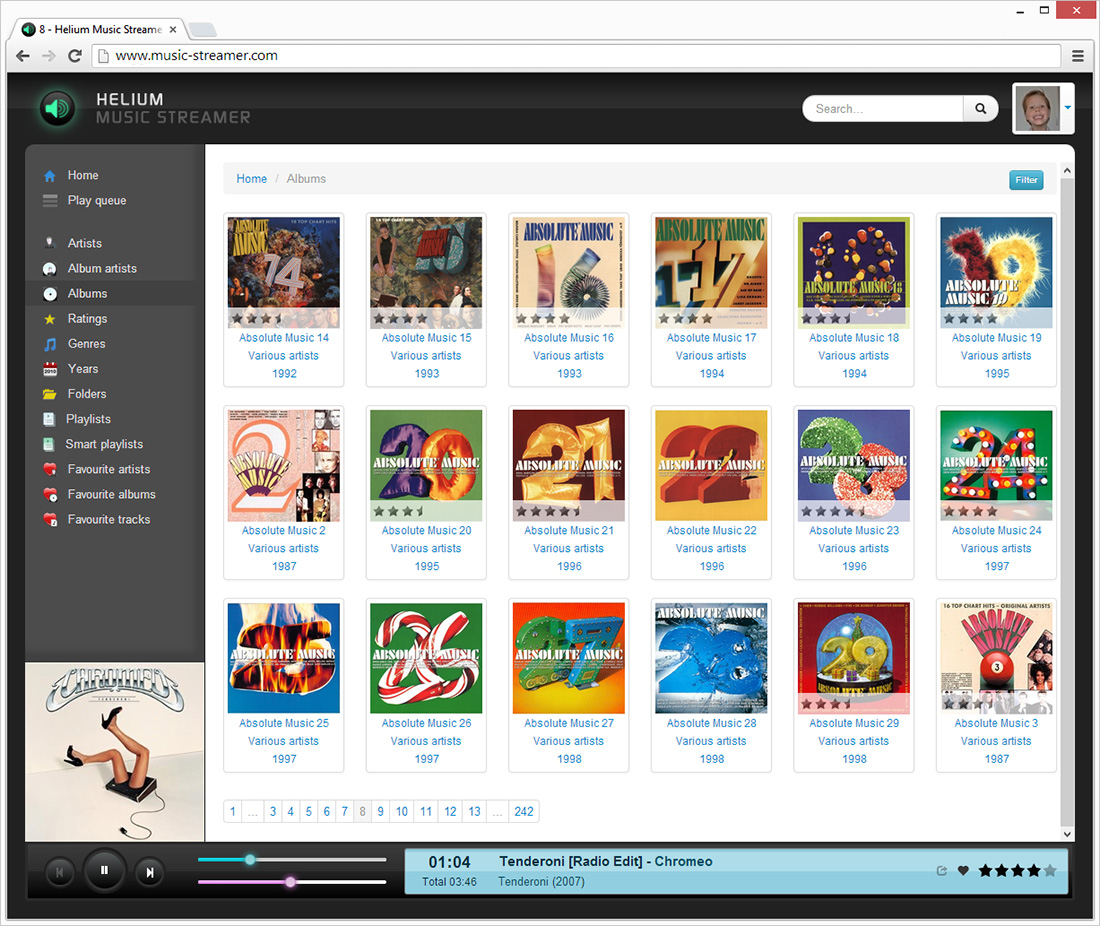The image size is (1100, 926).
Task: Open the Favourite tracks list
Action: pos(106,519)
